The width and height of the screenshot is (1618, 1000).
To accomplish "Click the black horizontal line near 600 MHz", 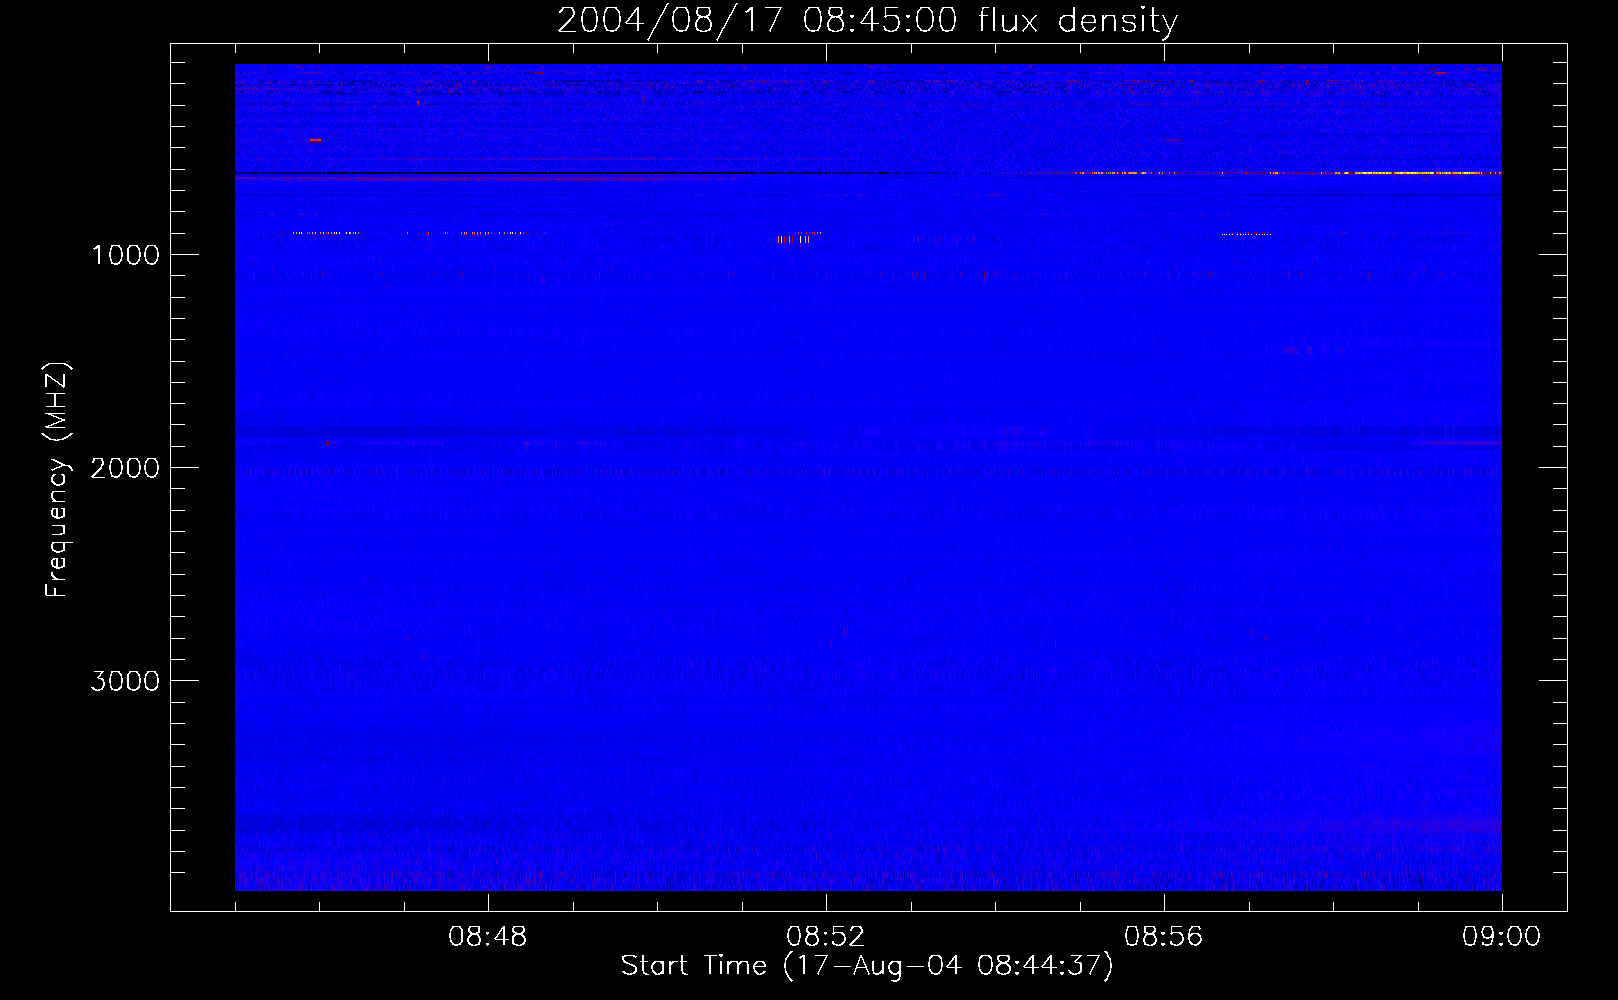I will tap(600, 174).
